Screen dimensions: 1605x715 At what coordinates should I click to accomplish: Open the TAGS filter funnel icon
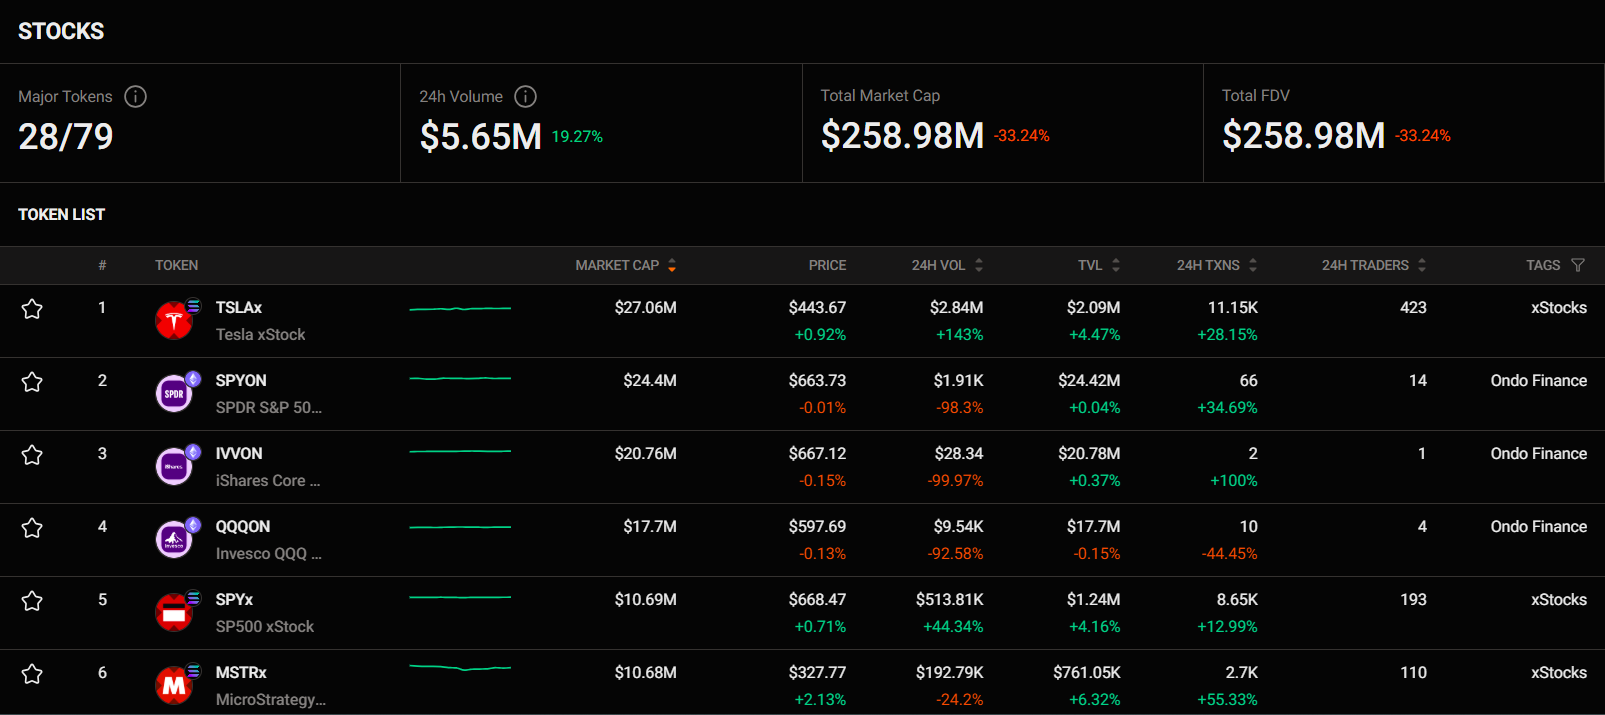pos(1578,265)
